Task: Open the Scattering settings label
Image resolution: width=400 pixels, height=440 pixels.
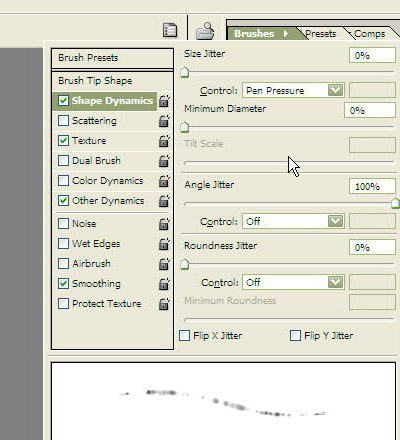Action: click(x=94, y=121)
